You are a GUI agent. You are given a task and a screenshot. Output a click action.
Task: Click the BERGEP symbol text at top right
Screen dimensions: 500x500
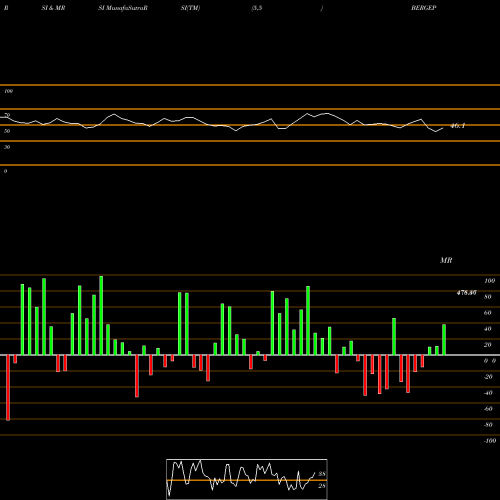[x=424, y=8]
